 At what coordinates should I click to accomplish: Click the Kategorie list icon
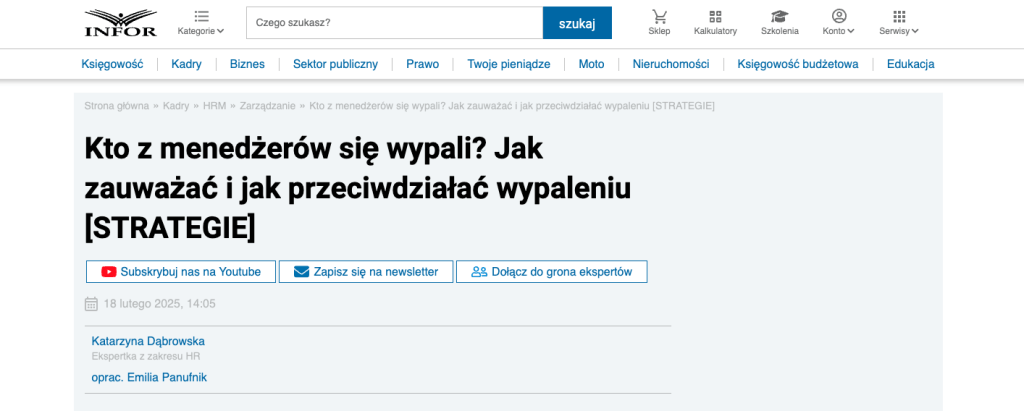pos(201,16)
